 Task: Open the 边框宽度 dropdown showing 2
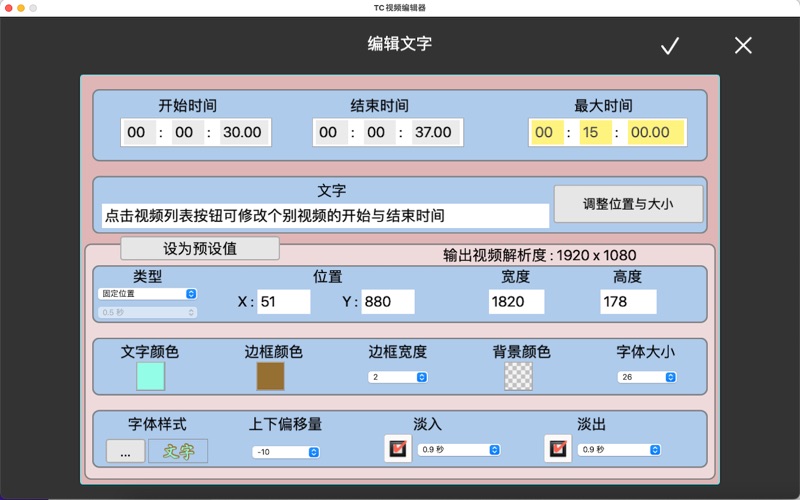(397, 377)
